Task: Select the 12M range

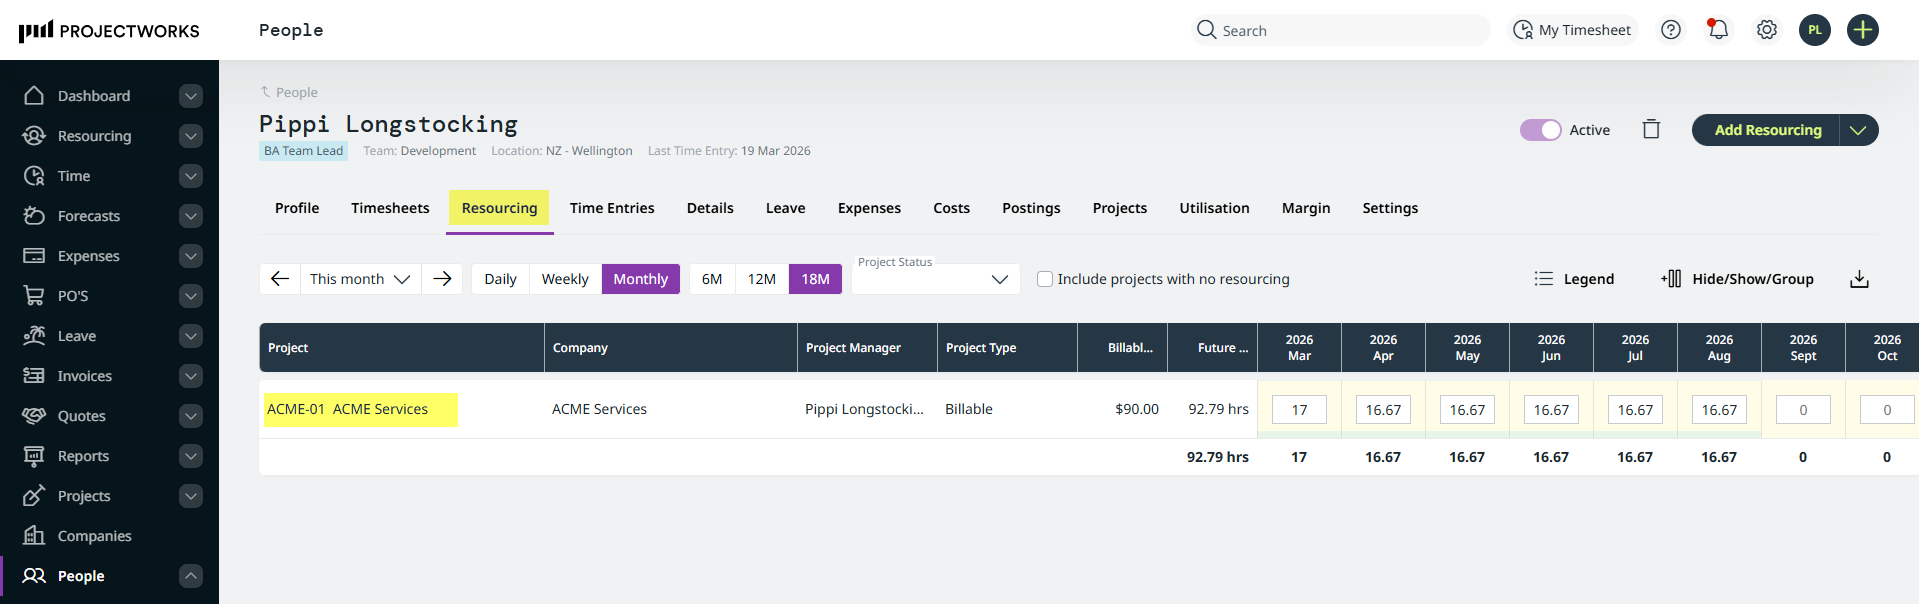Action: 762,279
